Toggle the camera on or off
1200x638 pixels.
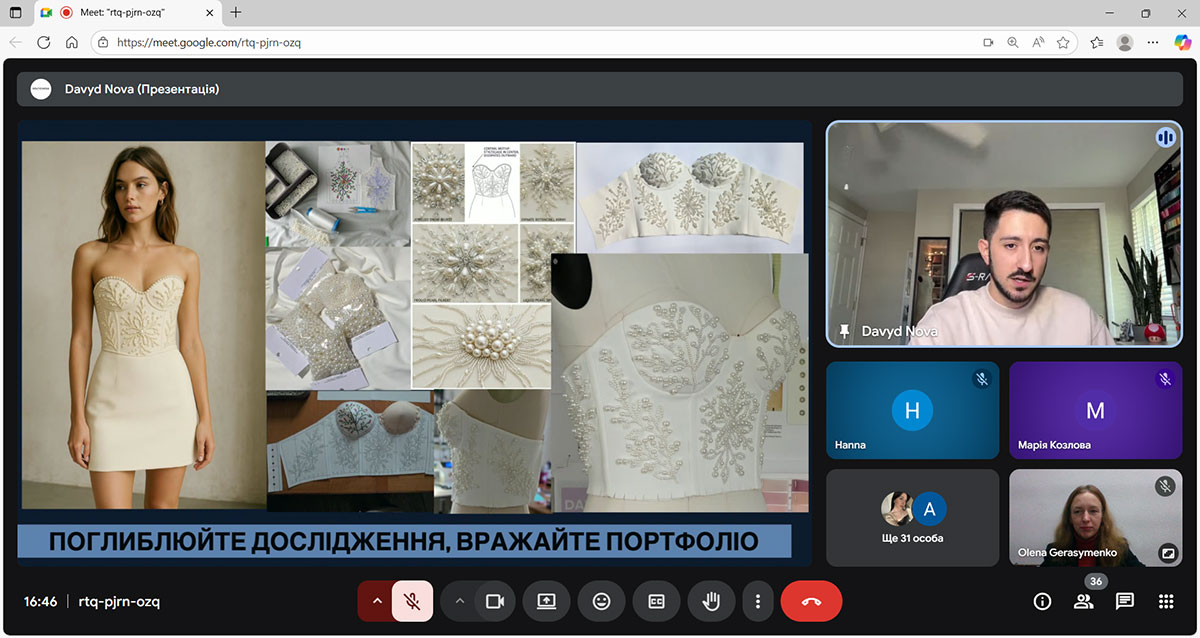493,601
